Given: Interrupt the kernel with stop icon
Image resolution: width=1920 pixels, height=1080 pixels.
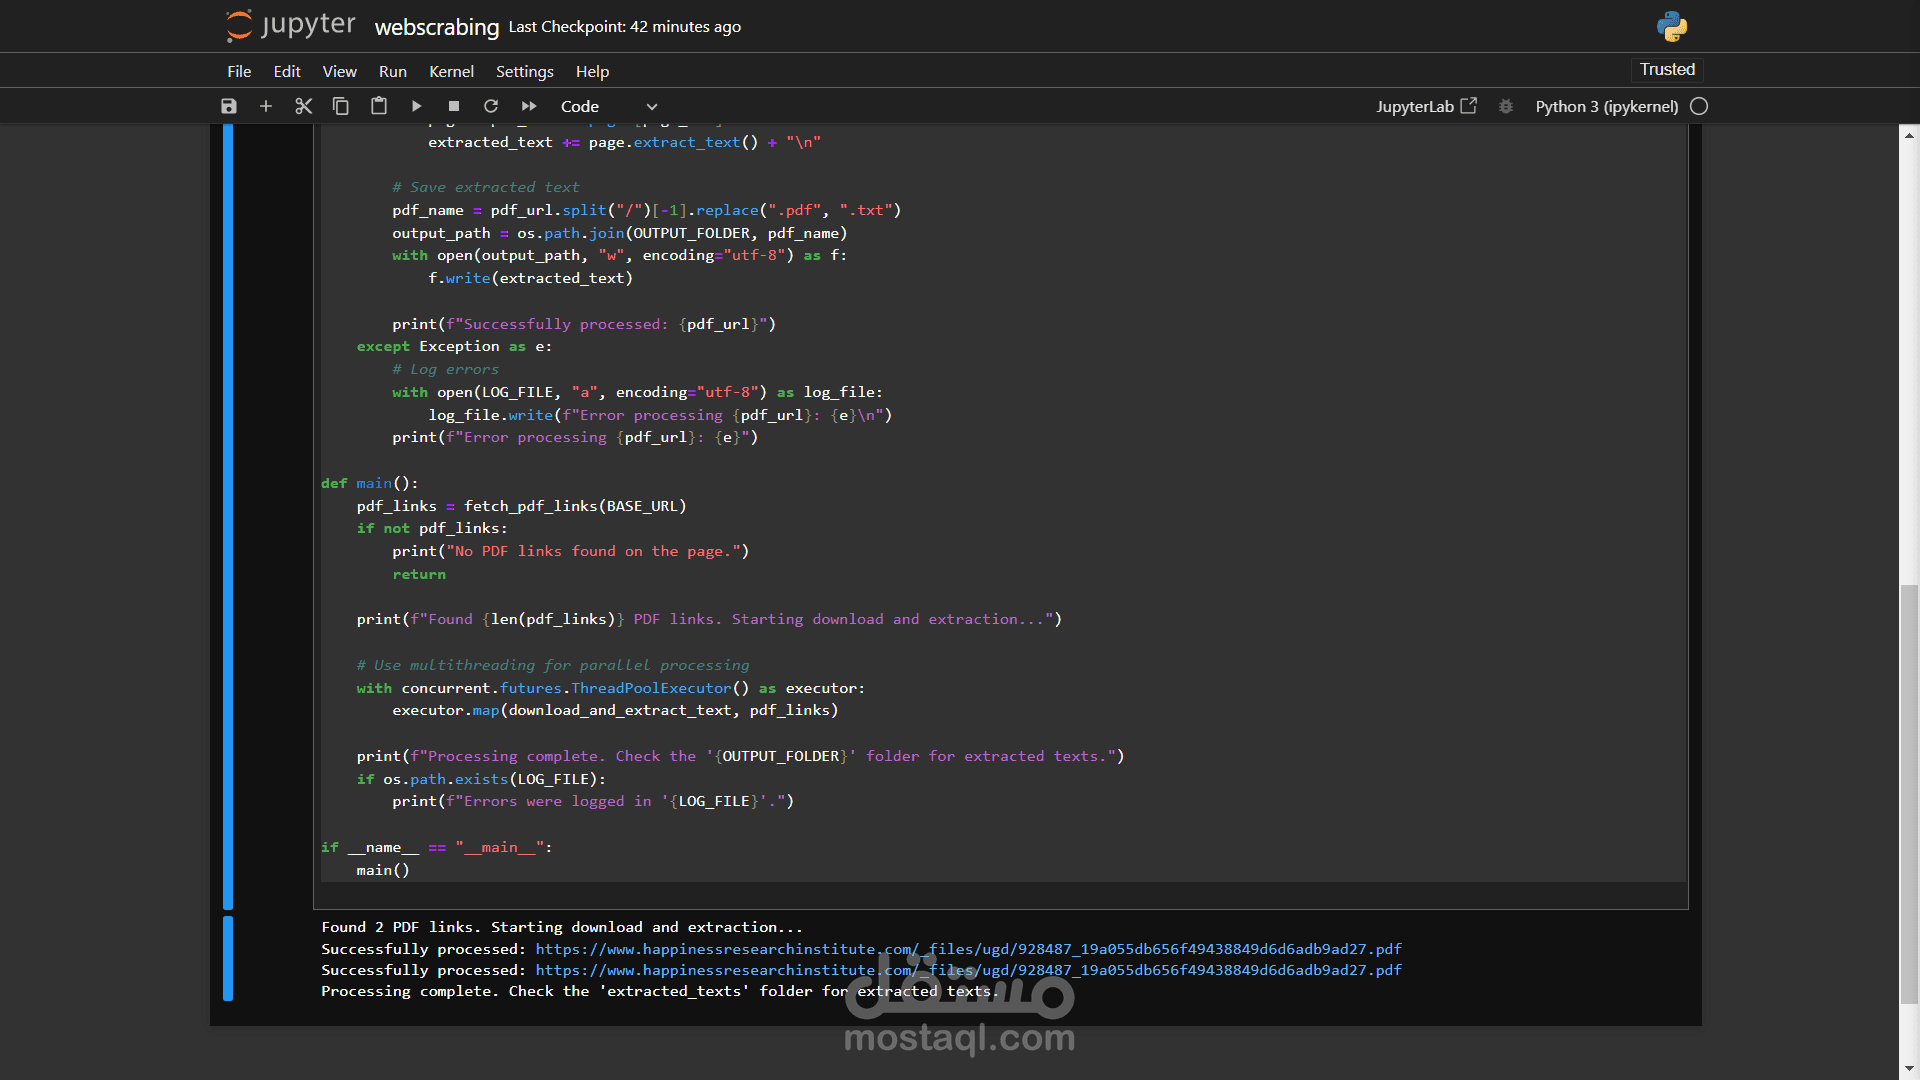Looking at the screenshot, I should point(454,106).
